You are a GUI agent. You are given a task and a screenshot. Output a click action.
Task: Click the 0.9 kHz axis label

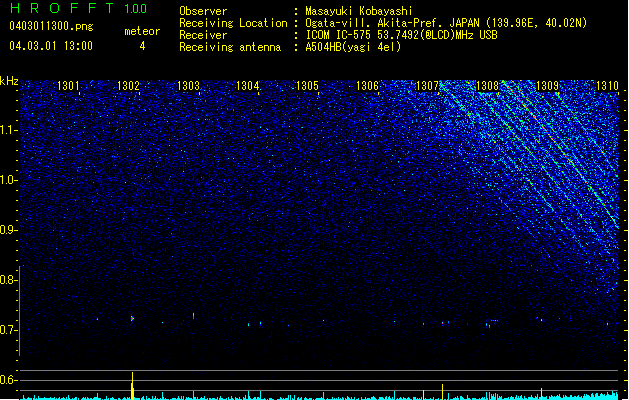coord(8,230)
